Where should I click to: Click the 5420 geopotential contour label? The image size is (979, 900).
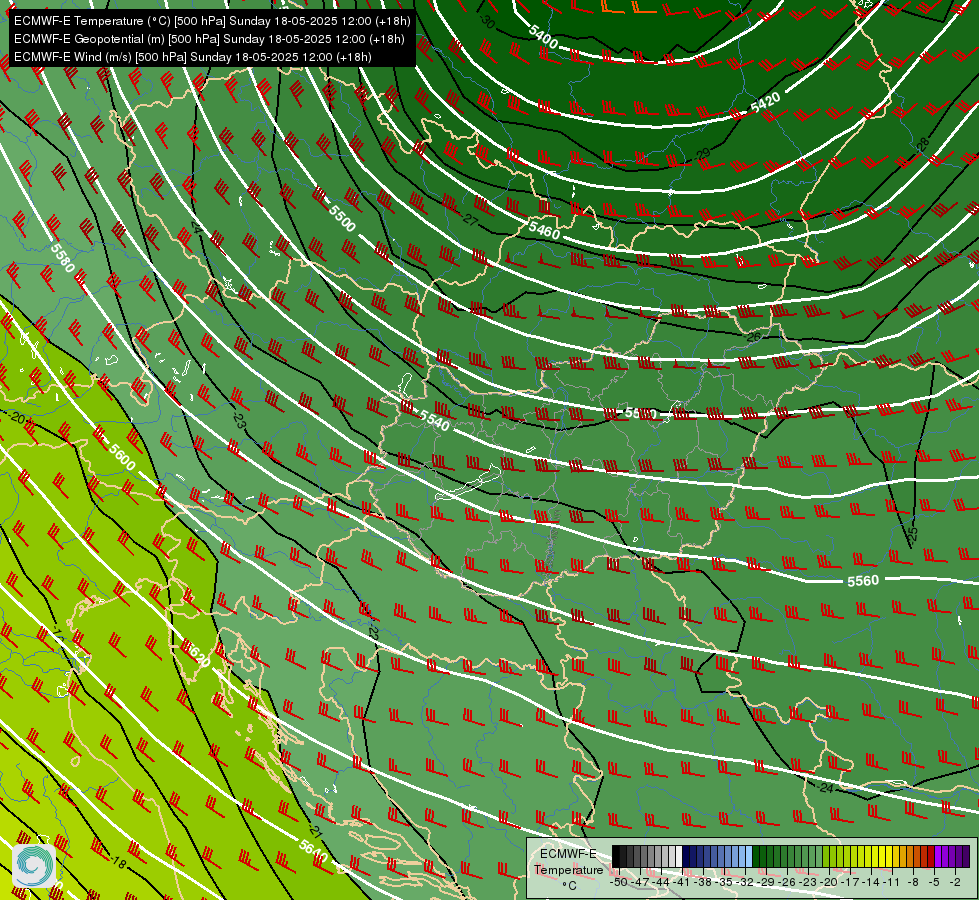(x=765, y=102)
